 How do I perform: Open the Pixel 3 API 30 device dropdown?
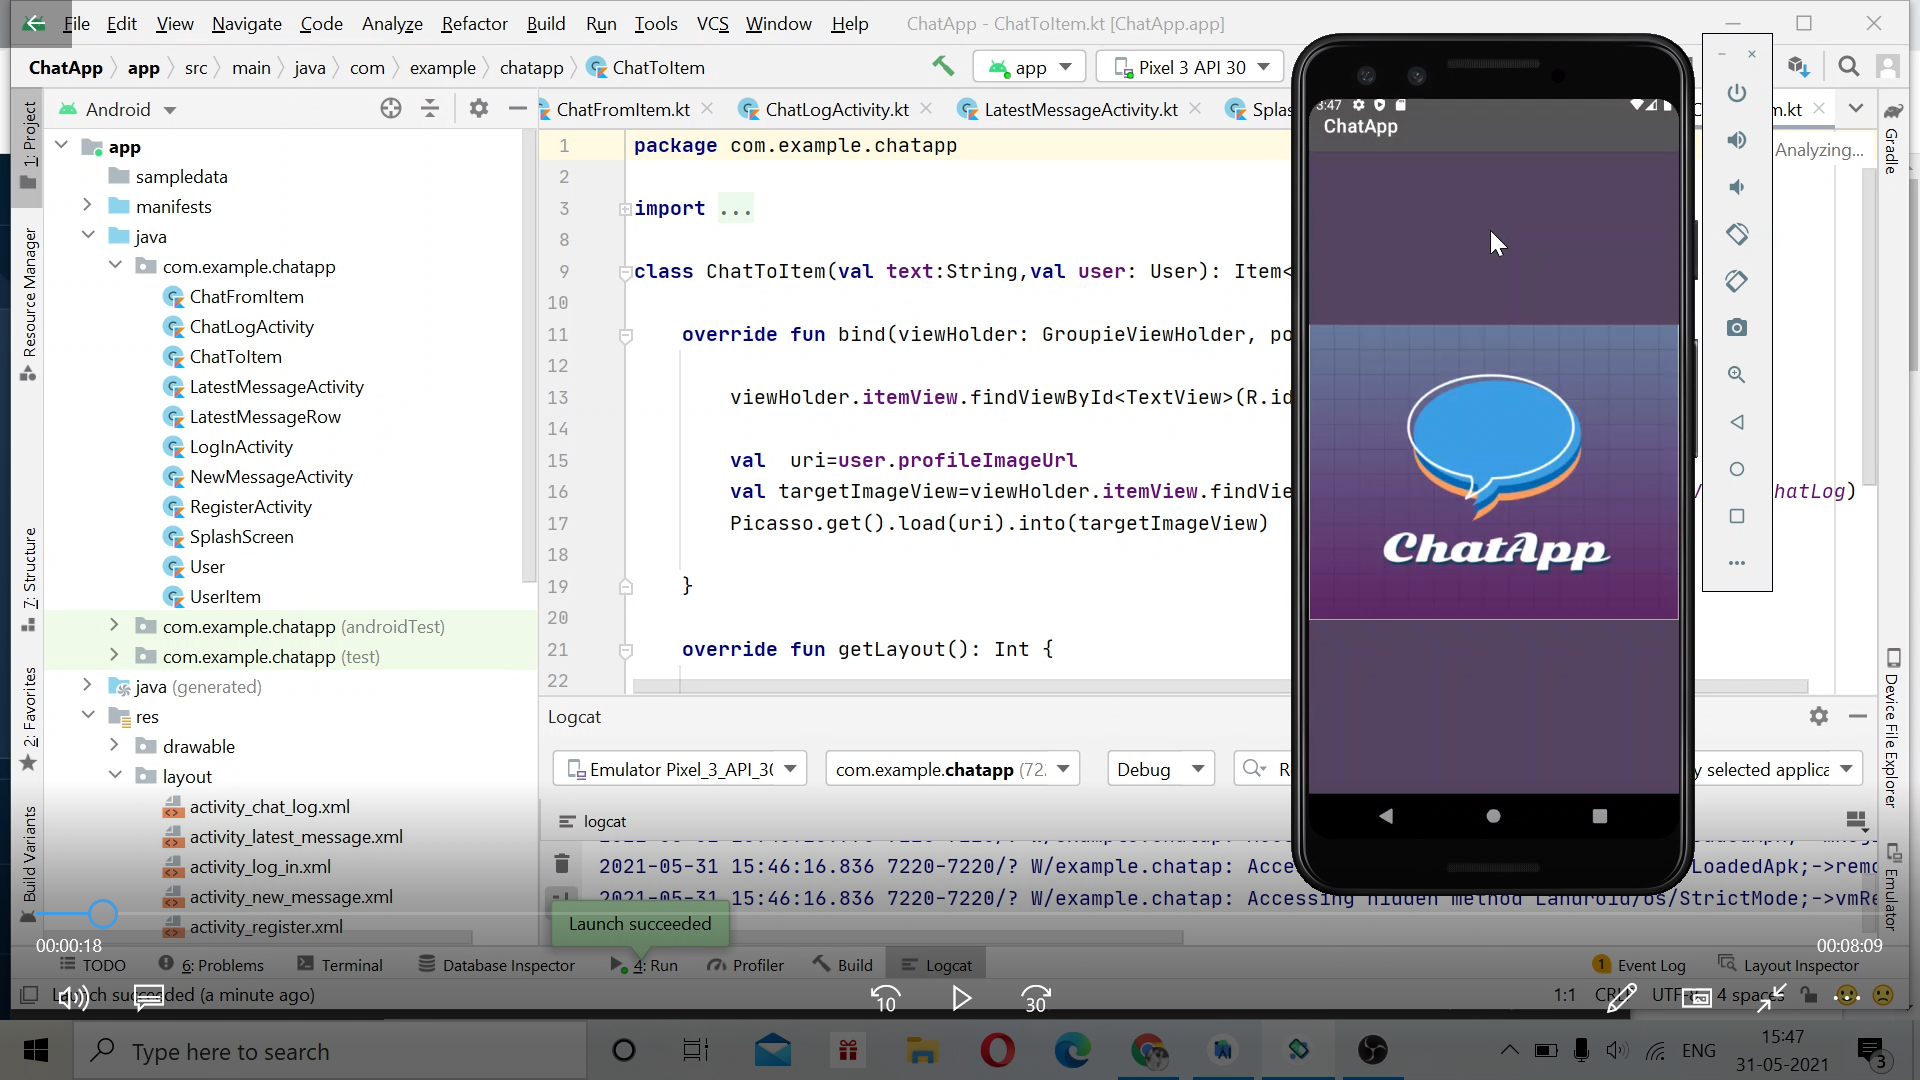point(1190,67)
